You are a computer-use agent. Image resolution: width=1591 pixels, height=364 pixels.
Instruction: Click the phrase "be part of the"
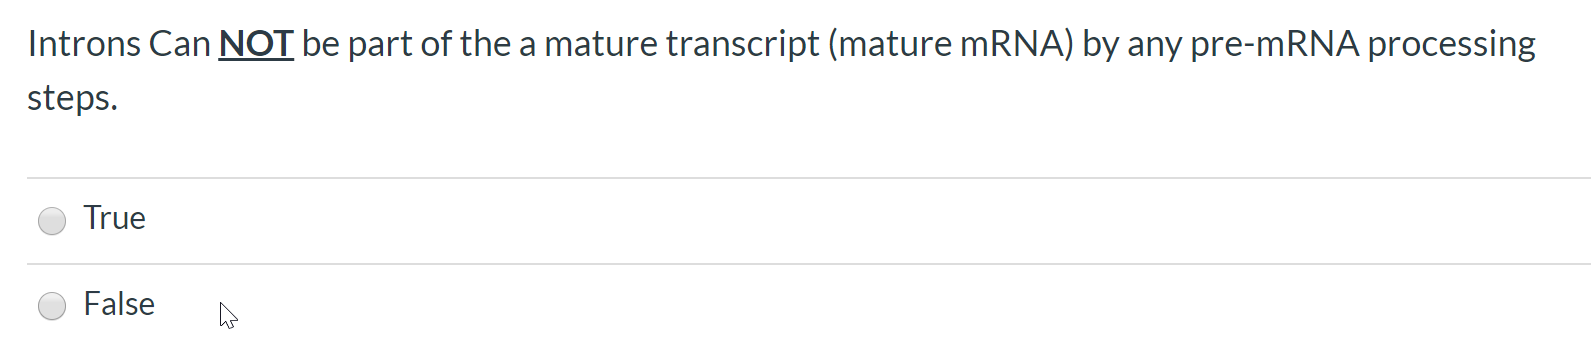pyautogui.click(x=407, y=44)
